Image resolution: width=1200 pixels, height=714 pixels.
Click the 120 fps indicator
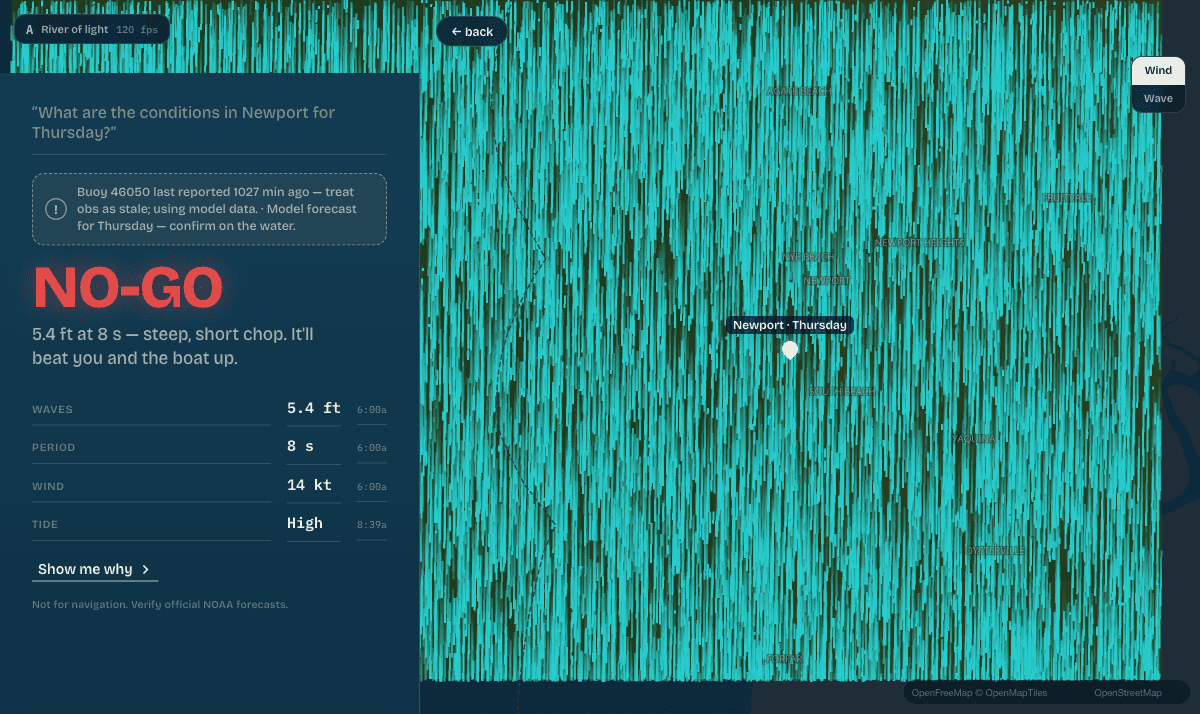click(137, 30)
